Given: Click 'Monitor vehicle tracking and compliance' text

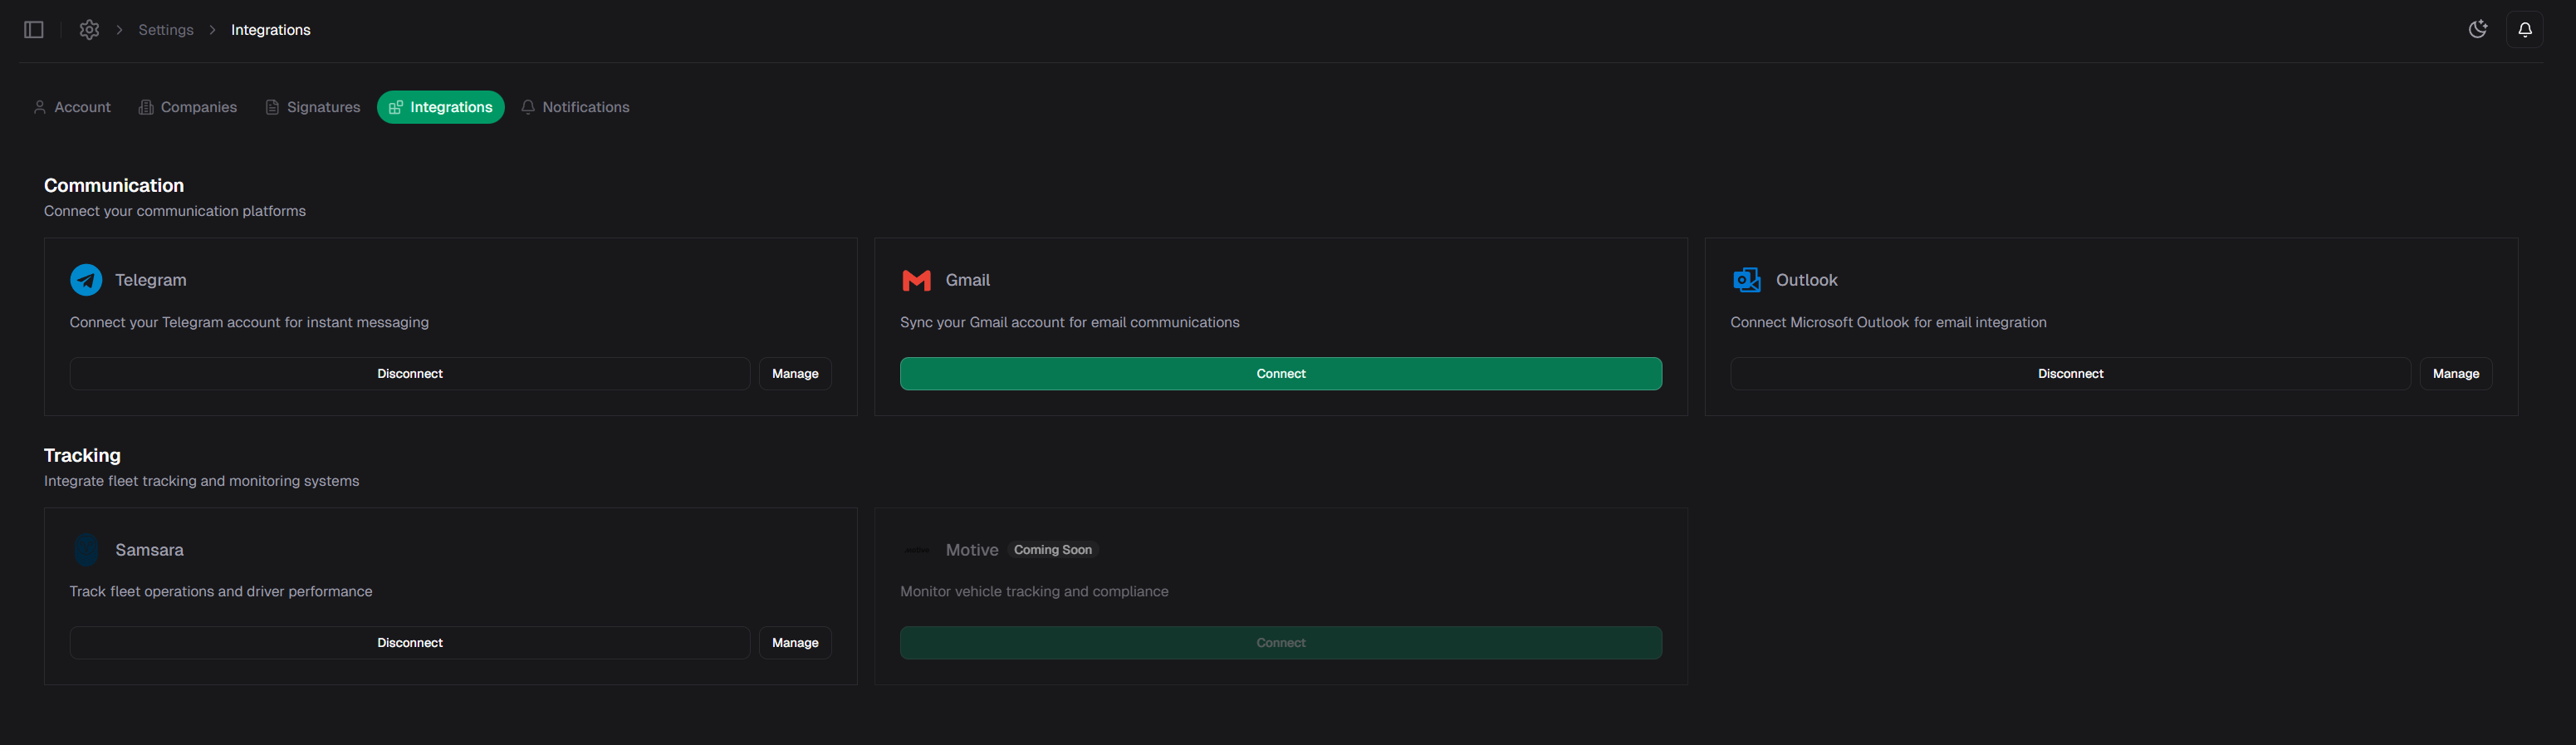Looking at the screenshot, I should coord(1034,592).
